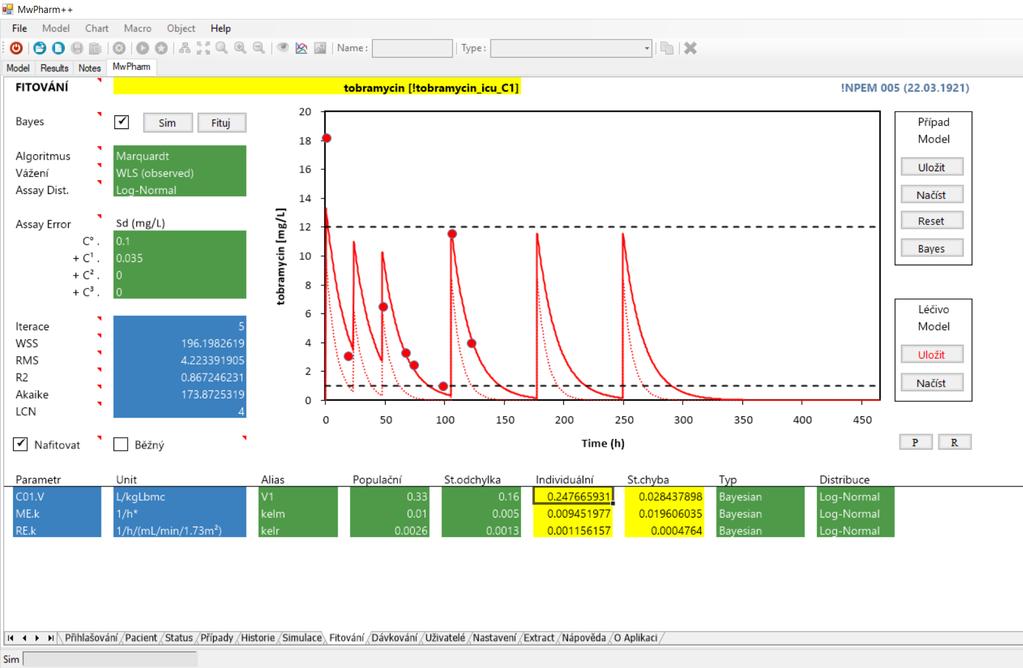Open the Nastavení sheet tab
Image resolution: width=1023 pixels, height=668 pixels.
pyautogui.click(x=494, y=638)
